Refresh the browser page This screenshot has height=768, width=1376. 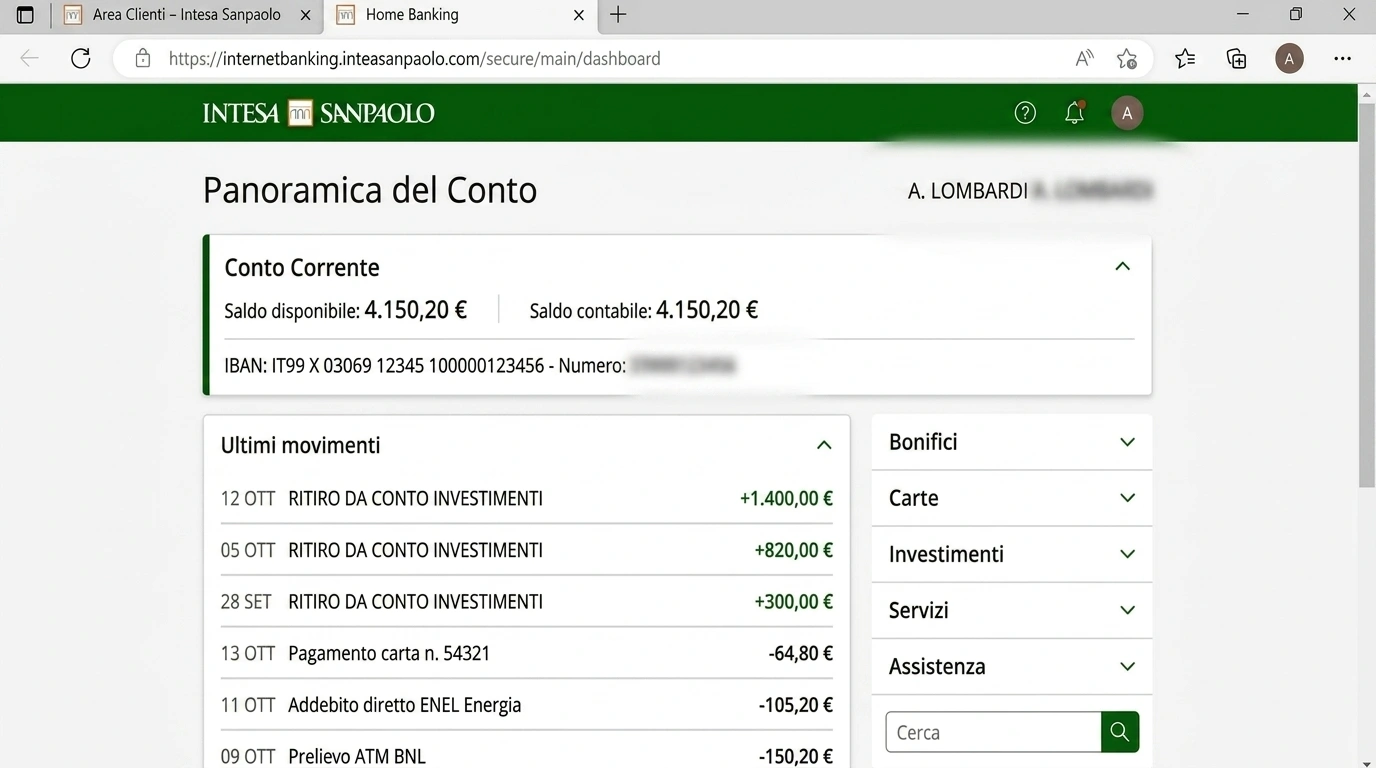(81, 58)
